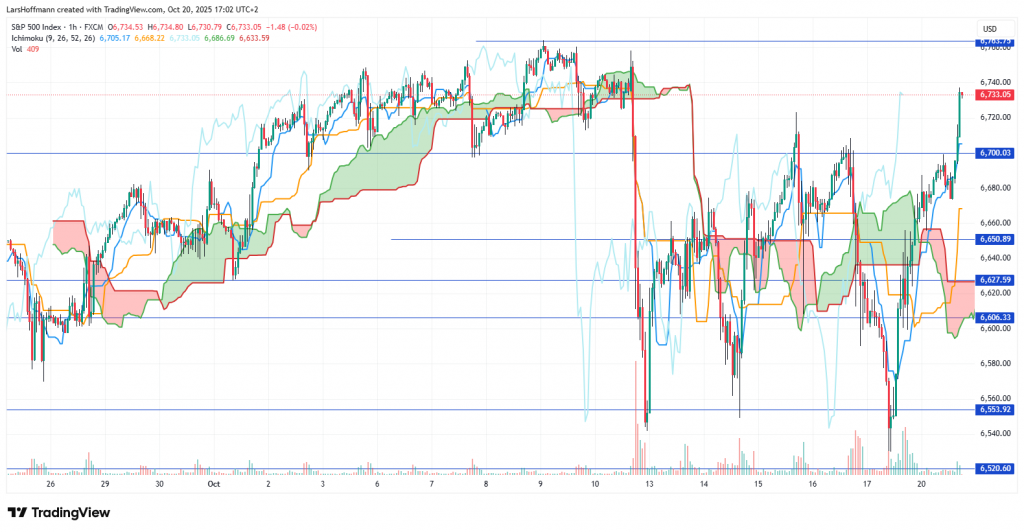Select the 6,700.03 horizontal line price label

[996, 153]
